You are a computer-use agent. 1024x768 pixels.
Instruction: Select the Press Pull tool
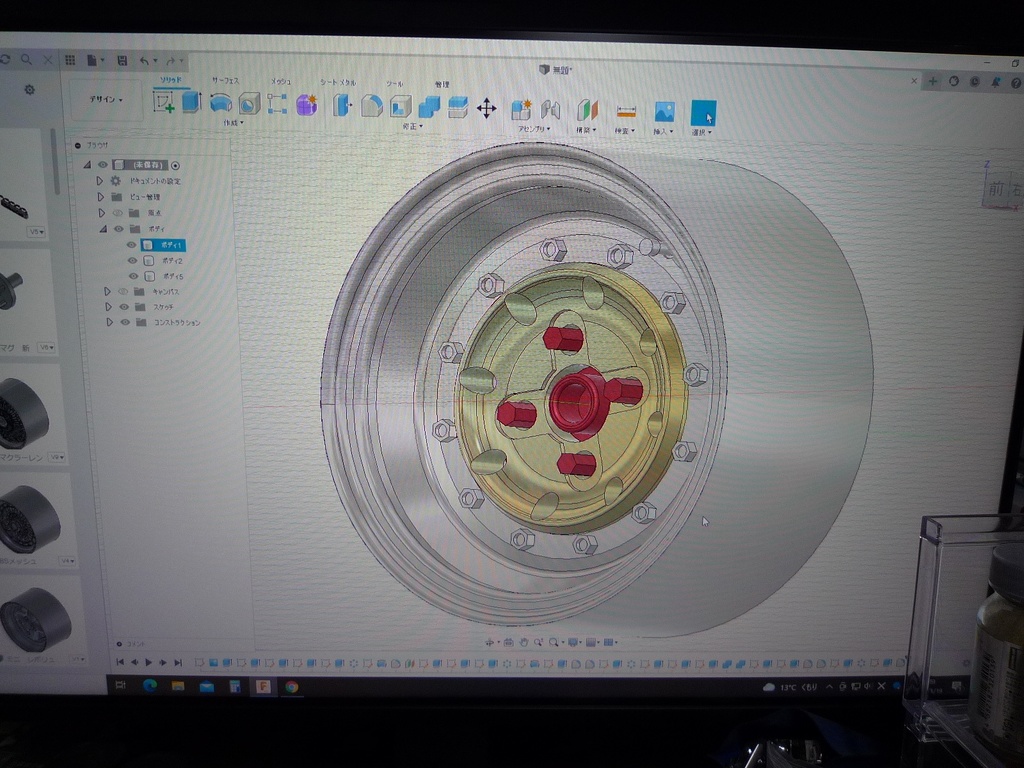[341, 105]
